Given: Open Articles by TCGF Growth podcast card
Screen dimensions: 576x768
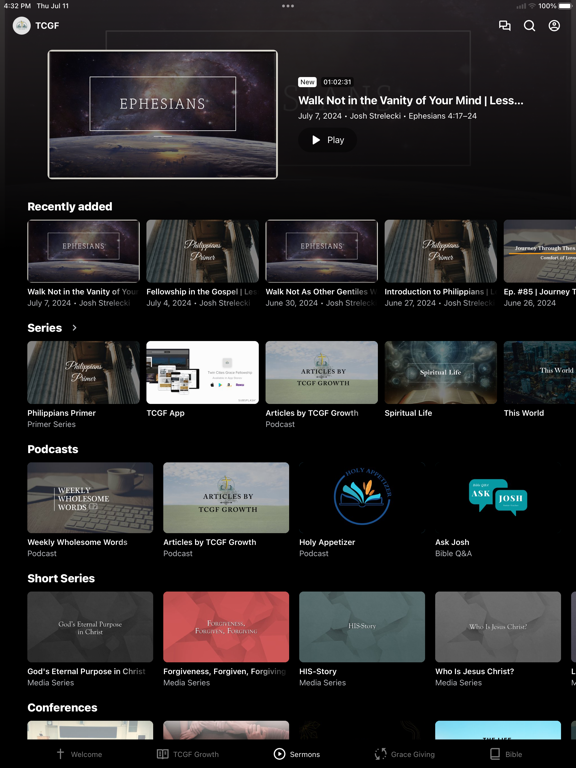Looking at the screenshot, I should 226,498.
